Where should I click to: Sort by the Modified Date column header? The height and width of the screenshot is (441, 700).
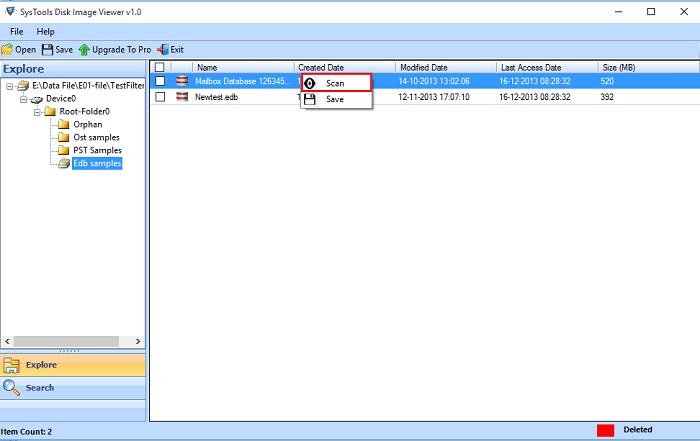(x=446, y=67)
